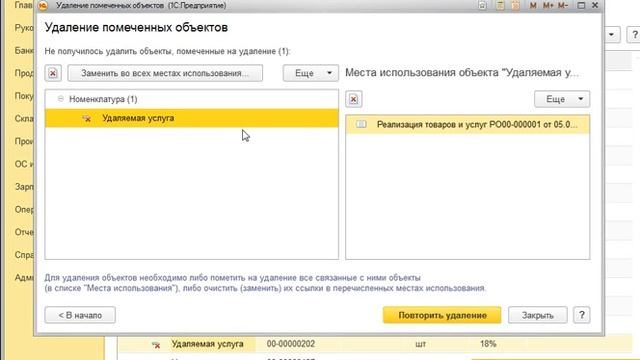Click the deletion-mark icon beside 'Удаляемая услуга' in tree
This screenshot has width=640, height=360.
coord(87,118)
